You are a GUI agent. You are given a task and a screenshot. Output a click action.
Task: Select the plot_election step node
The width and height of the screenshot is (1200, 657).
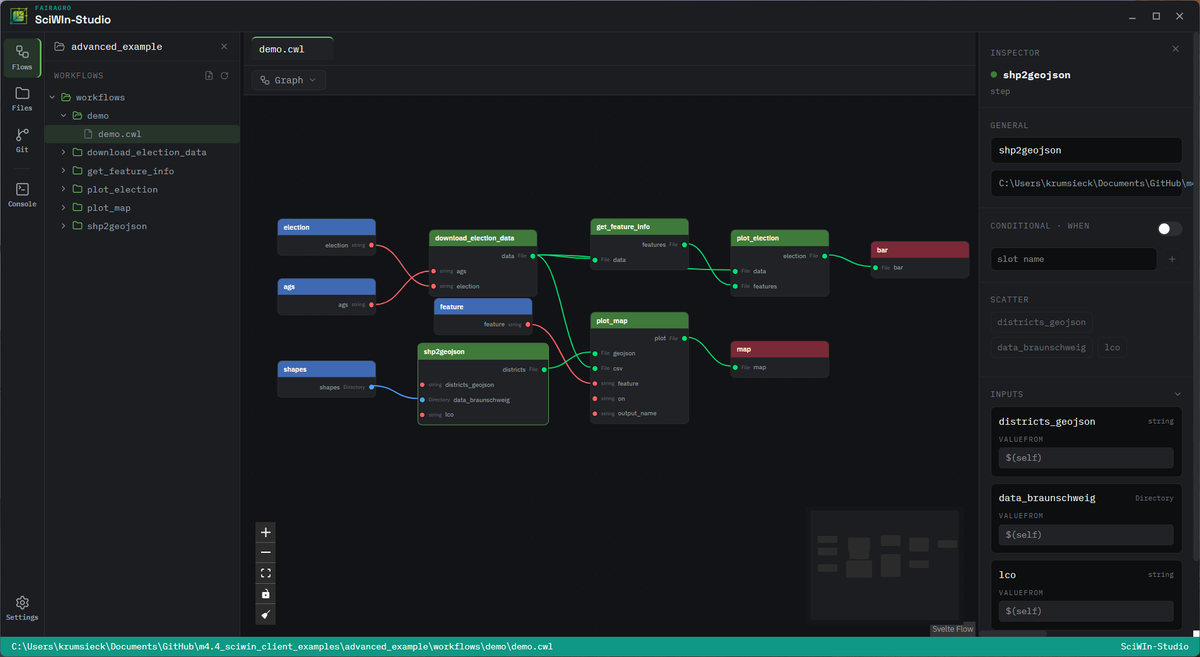[780, 263]
